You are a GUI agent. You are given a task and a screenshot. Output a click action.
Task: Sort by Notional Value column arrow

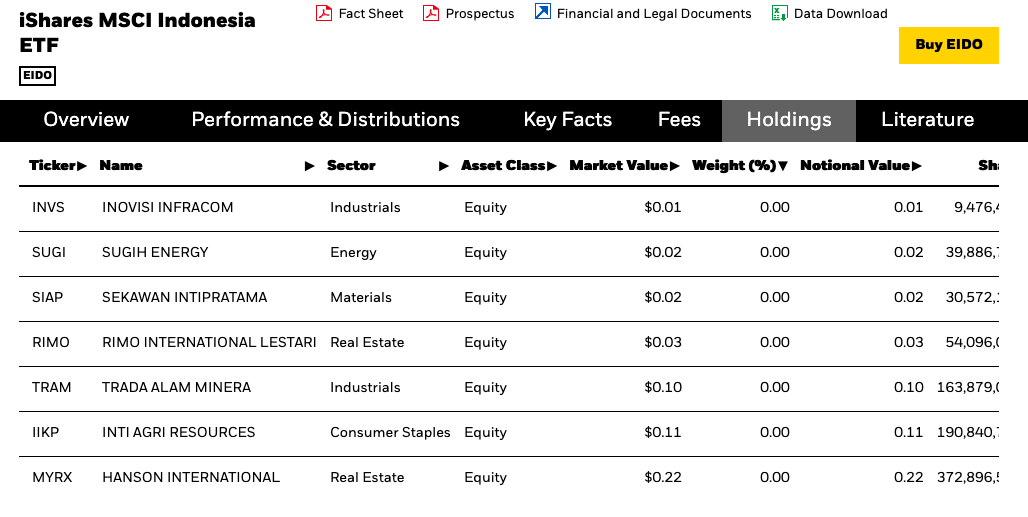(916, 166)
